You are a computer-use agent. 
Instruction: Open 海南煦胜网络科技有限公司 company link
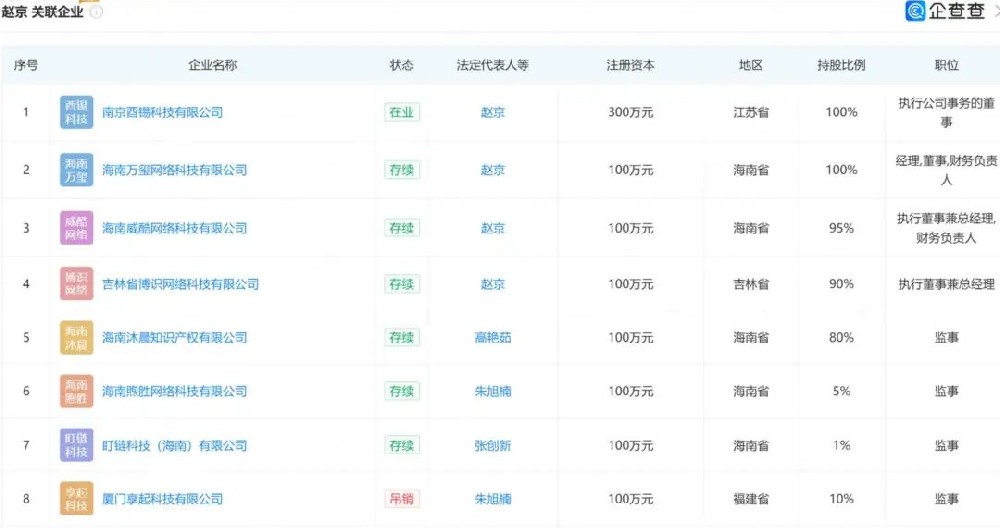(x=175, y=391)
